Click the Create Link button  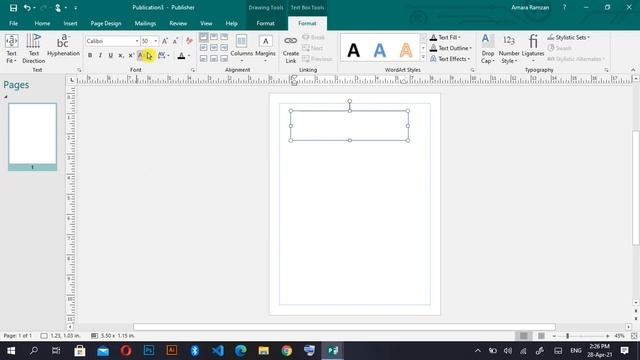(291, 49)
